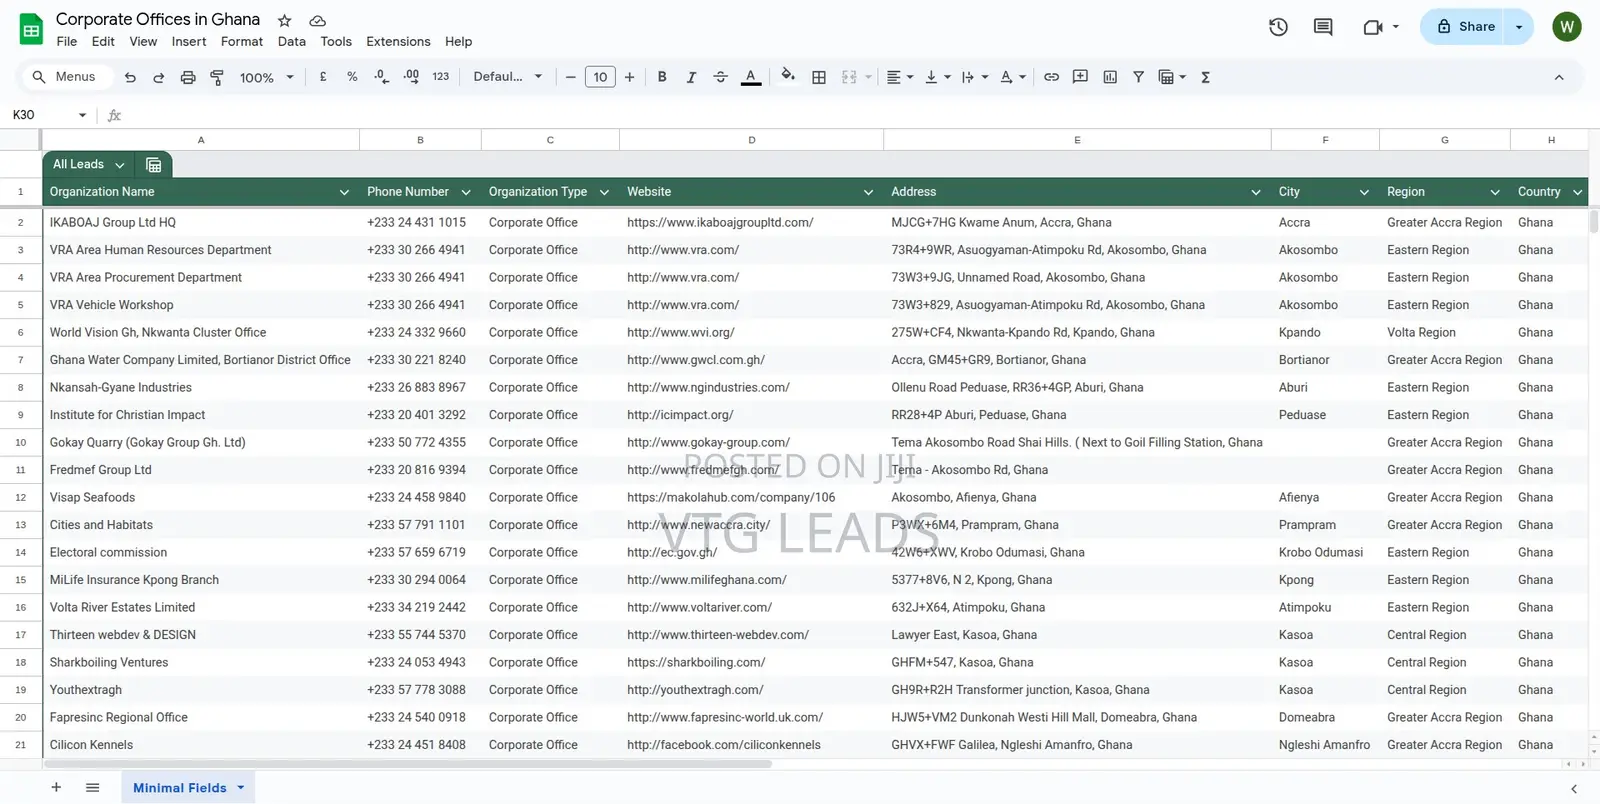Image resolution: width=1600 pixels, height=804 pixels.
Task: Open the functions sigma icon
Action: coord(1206,77)
